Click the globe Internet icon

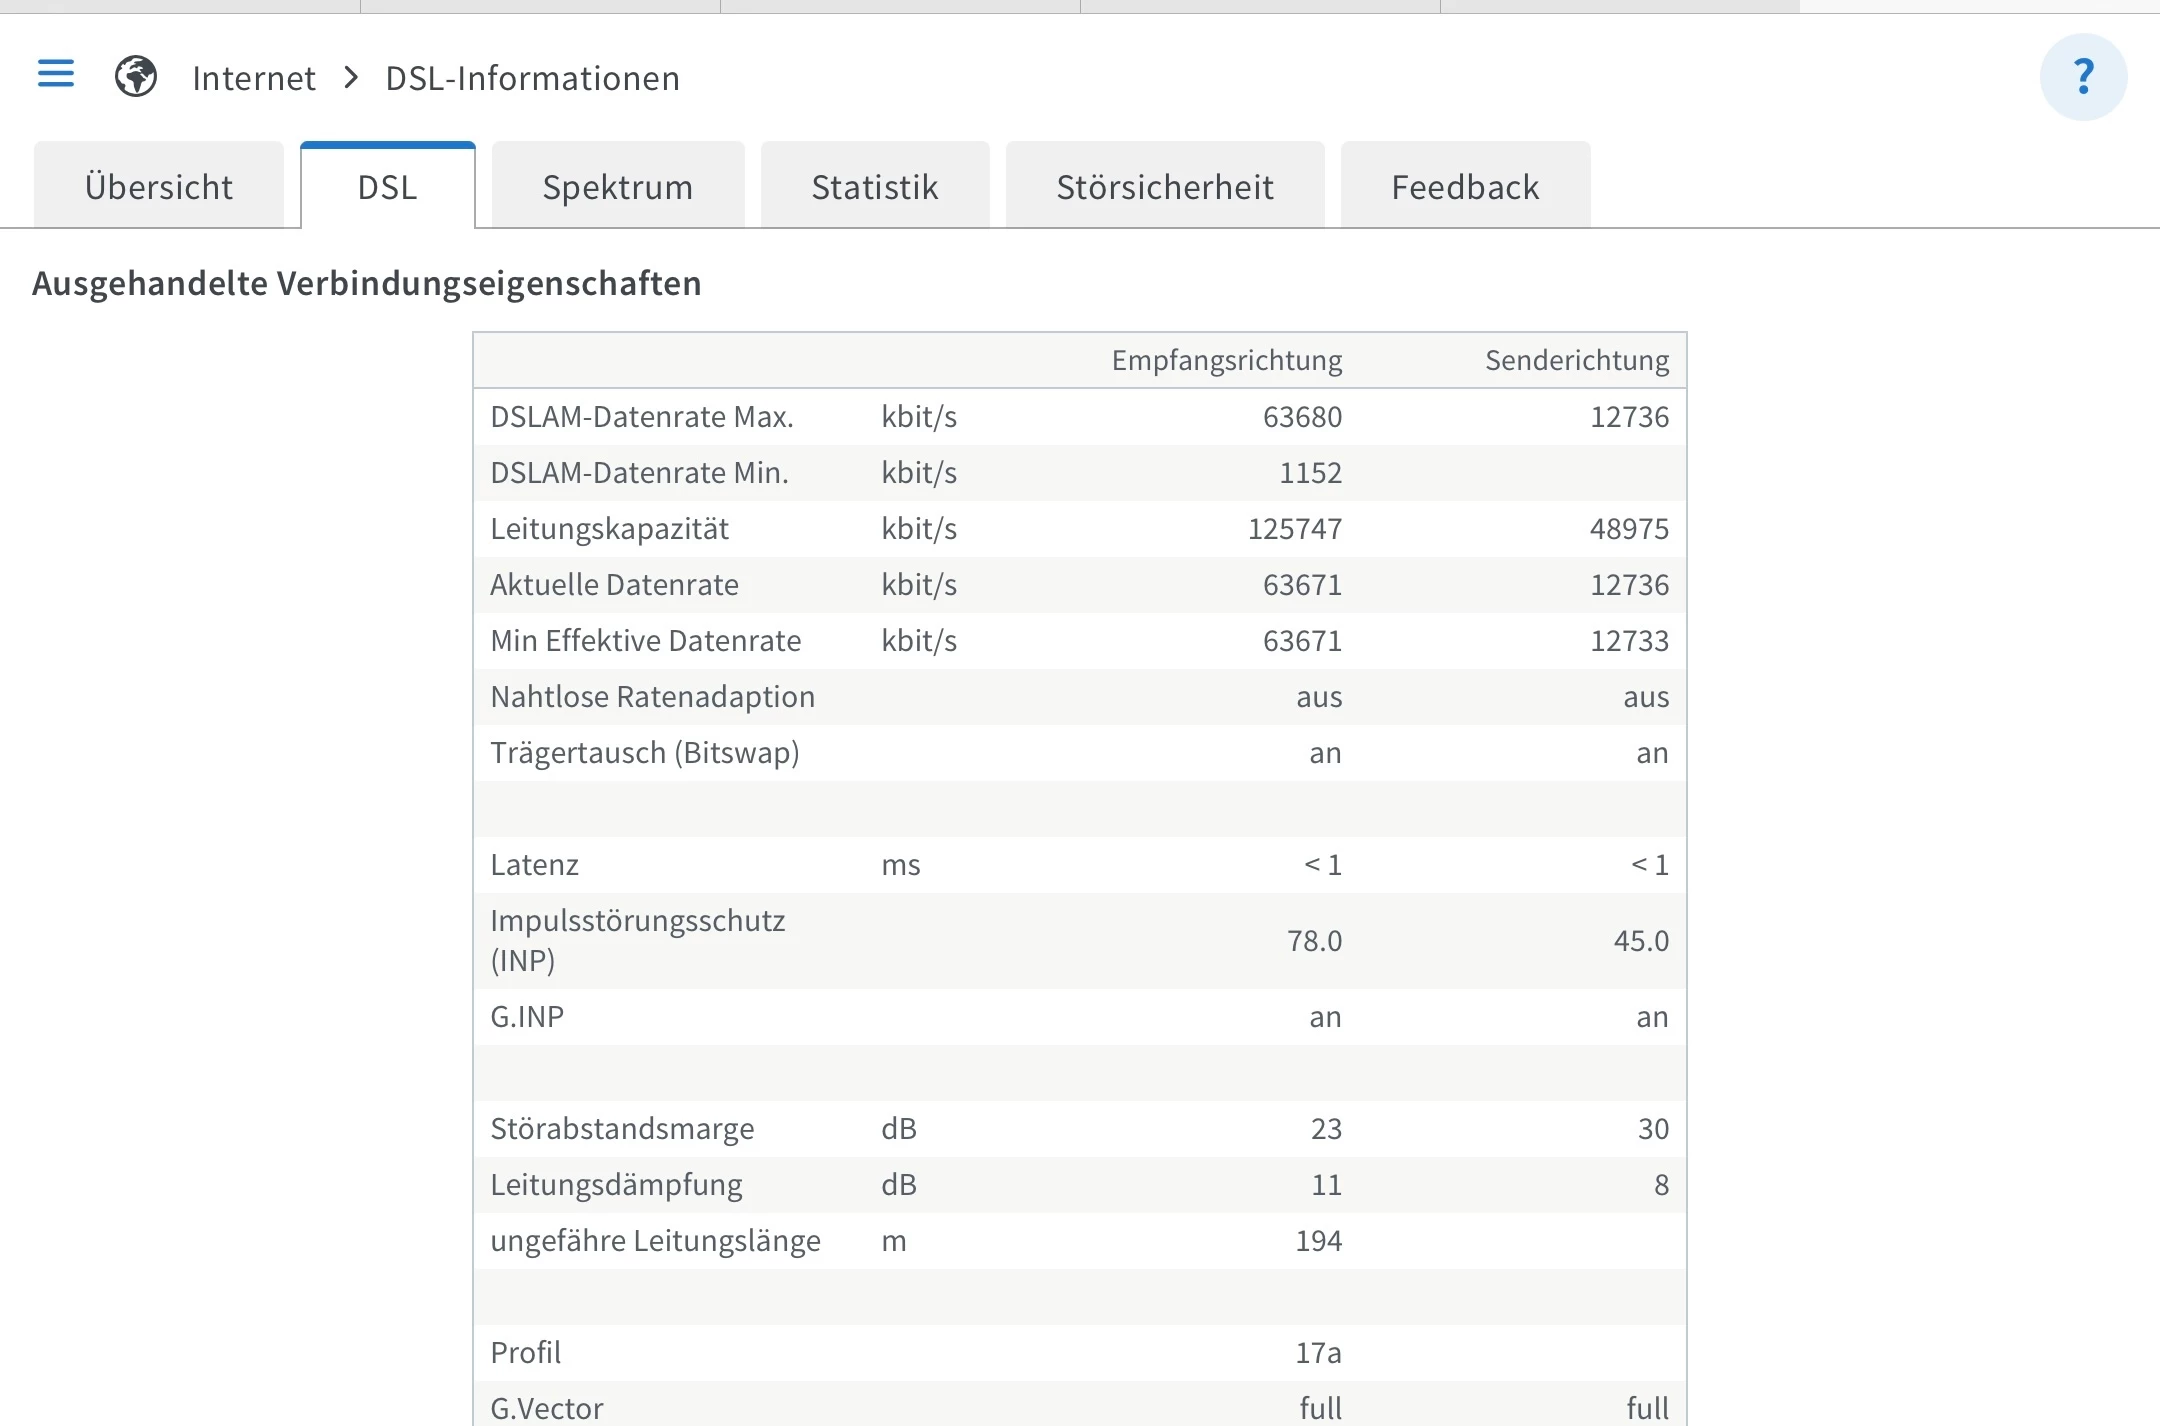[x=136, y=76]
